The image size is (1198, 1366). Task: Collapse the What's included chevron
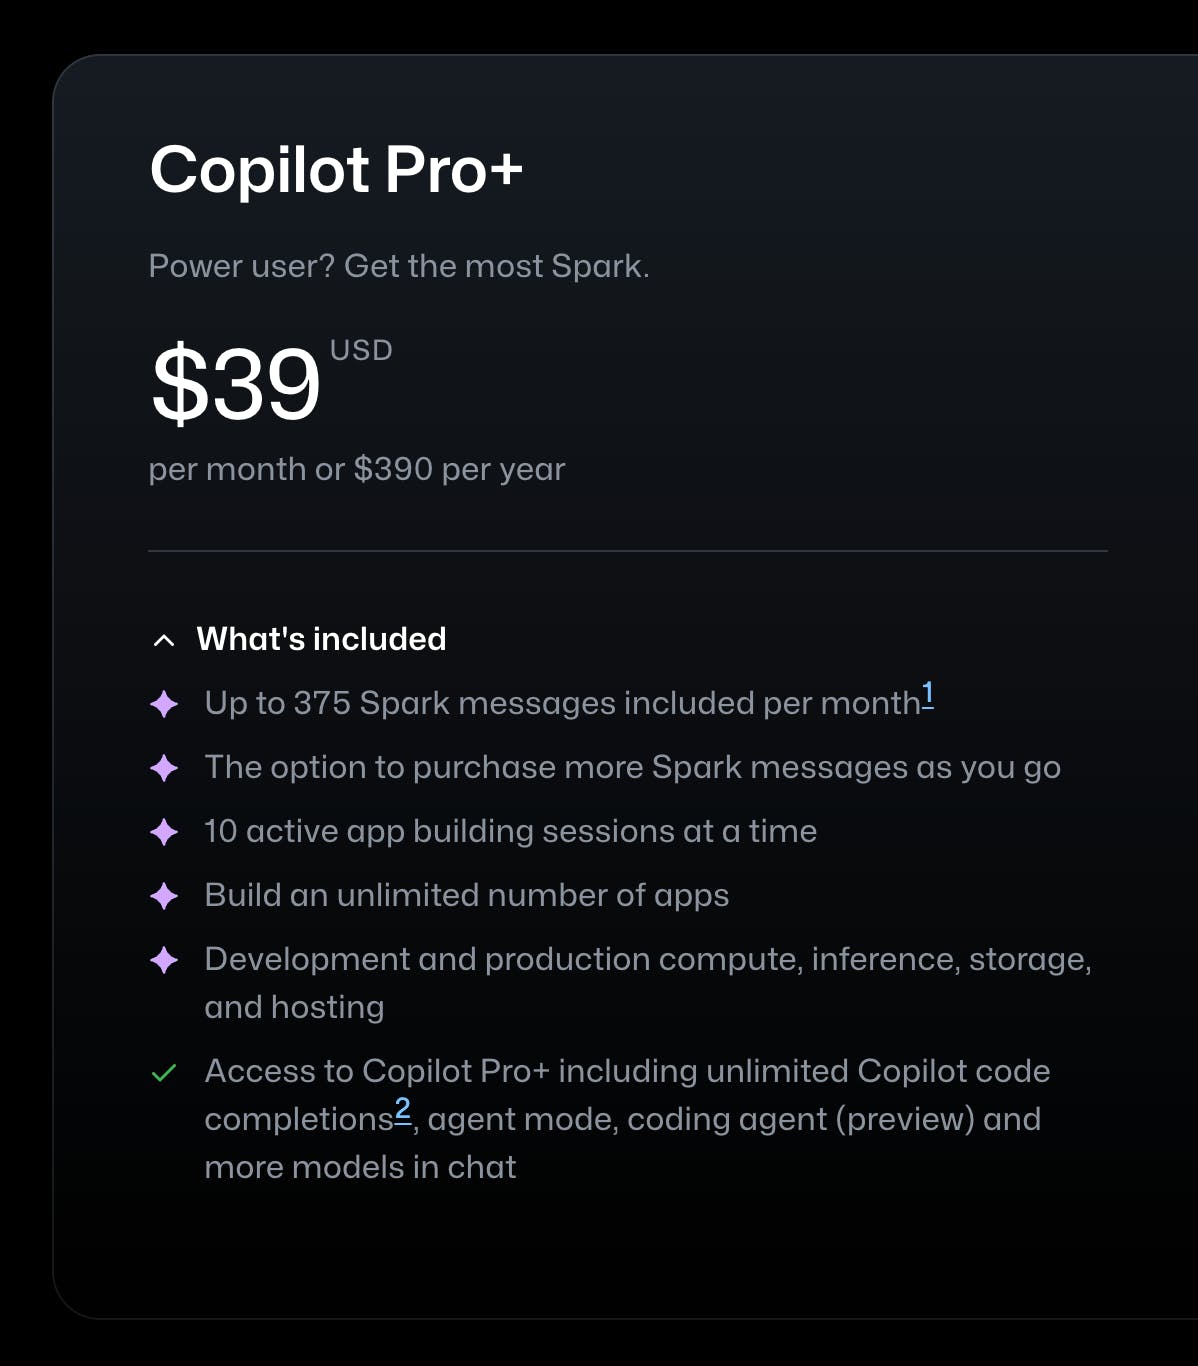164,641
